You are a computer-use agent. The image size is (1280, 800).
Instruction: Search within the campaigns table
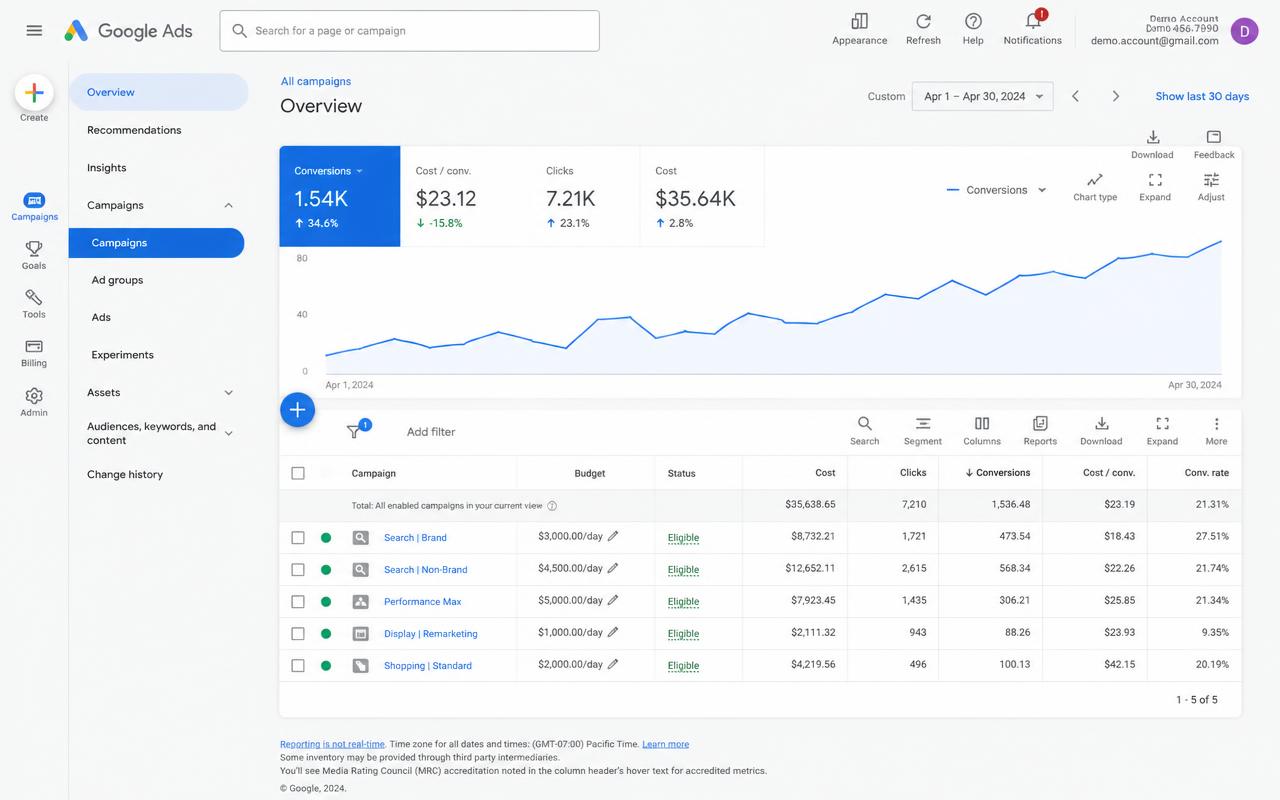(865, 431)
